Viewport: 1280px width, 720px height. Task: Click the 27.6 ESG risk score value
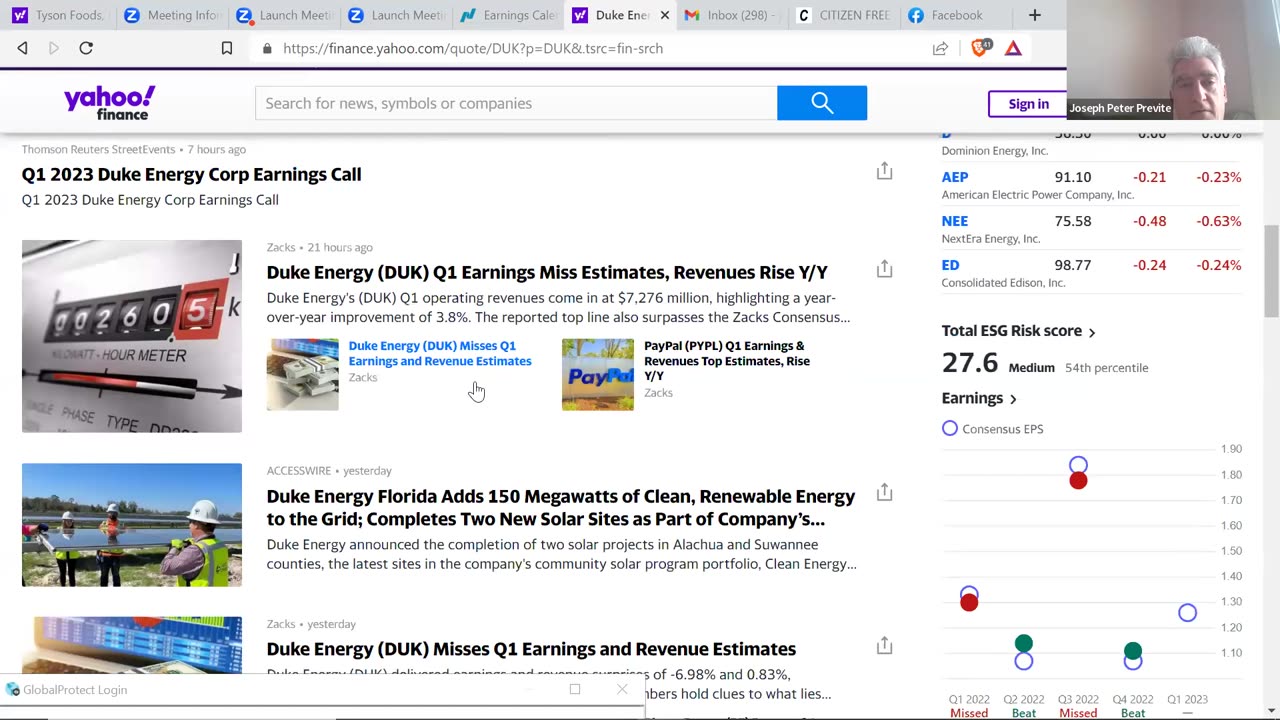(970, 363)
